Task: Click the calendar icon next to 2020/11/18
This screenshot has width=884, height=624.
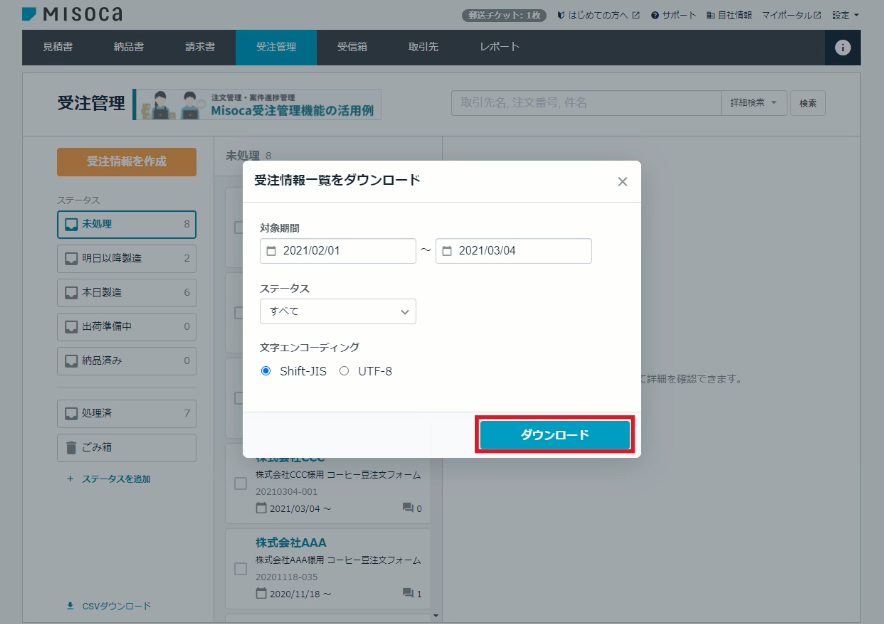Action: tap(261, 593)
